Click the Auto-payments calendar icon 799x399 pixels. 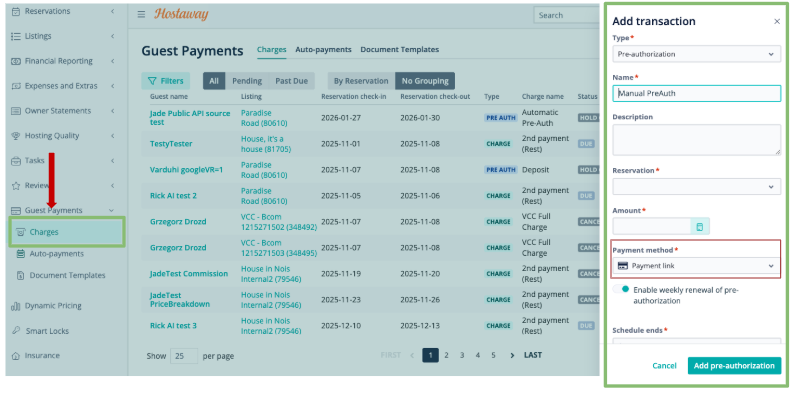pyautogui.click(x=20, y=254)
